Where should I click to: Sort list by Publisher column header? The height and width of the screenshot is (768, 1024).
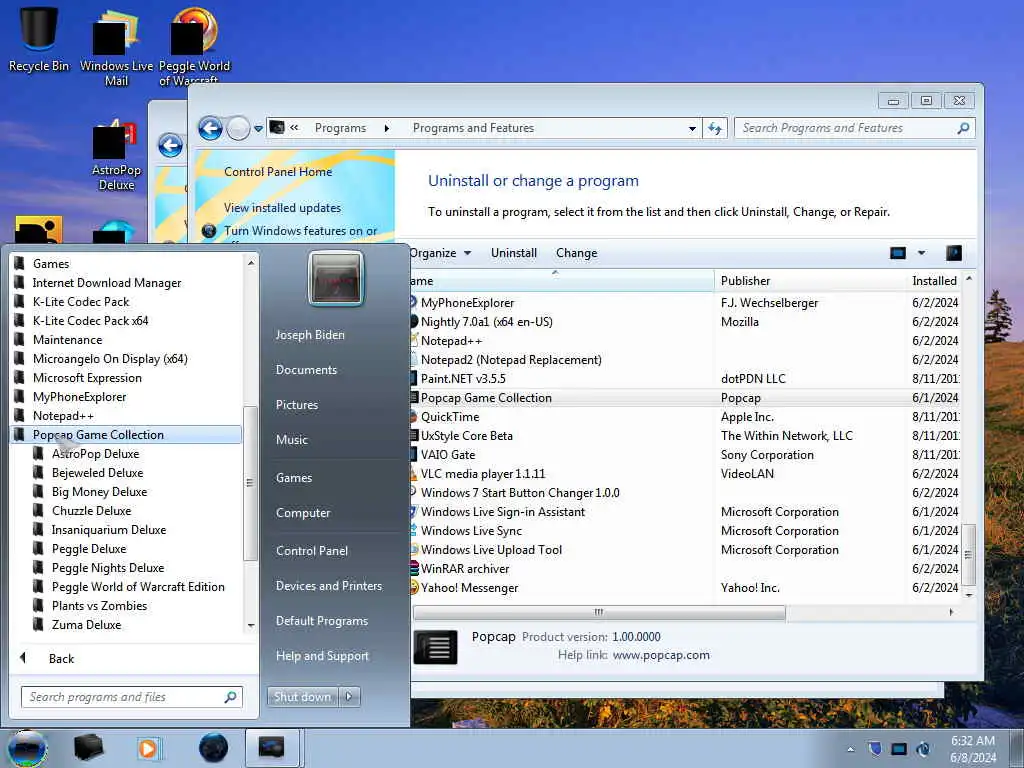[810, 281]
